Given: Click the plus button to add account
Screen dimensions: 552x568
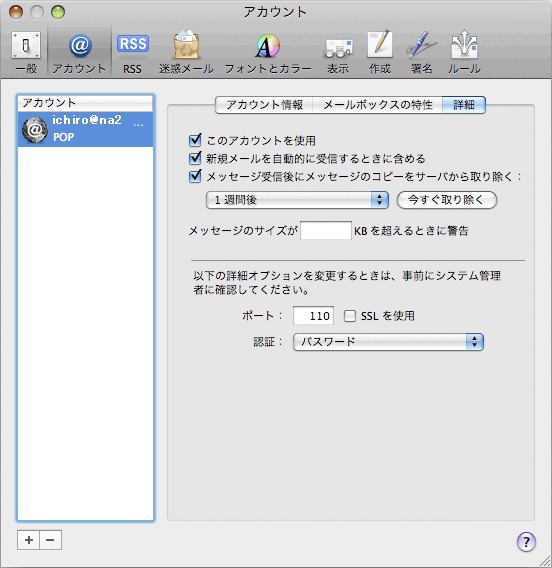Looking at the screenshot, I should tap(29, 540).
